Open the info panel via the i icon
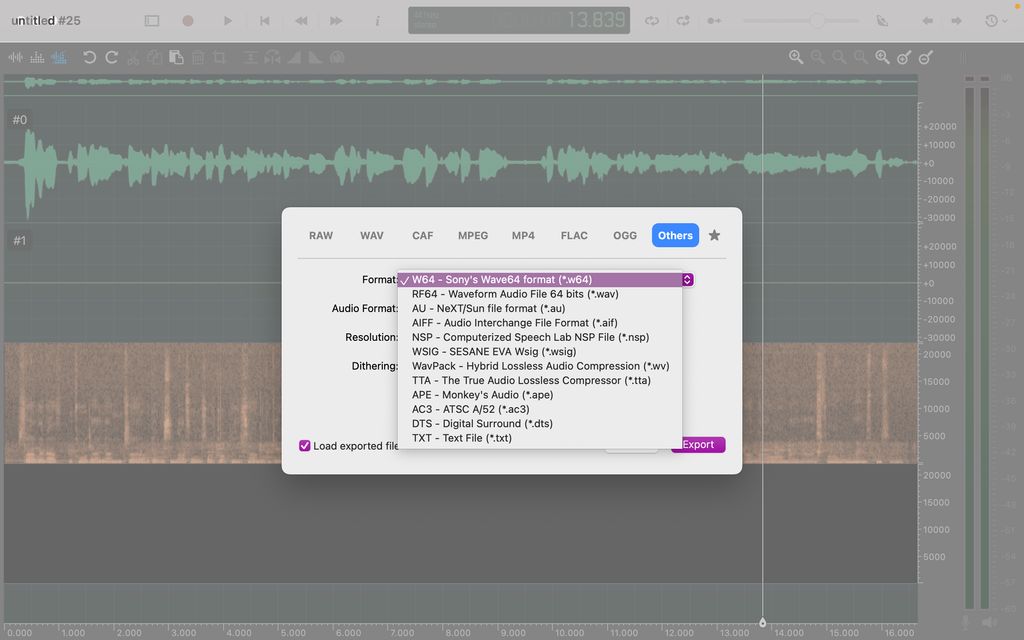1024x640 pixels. click(x=378, y=20)
